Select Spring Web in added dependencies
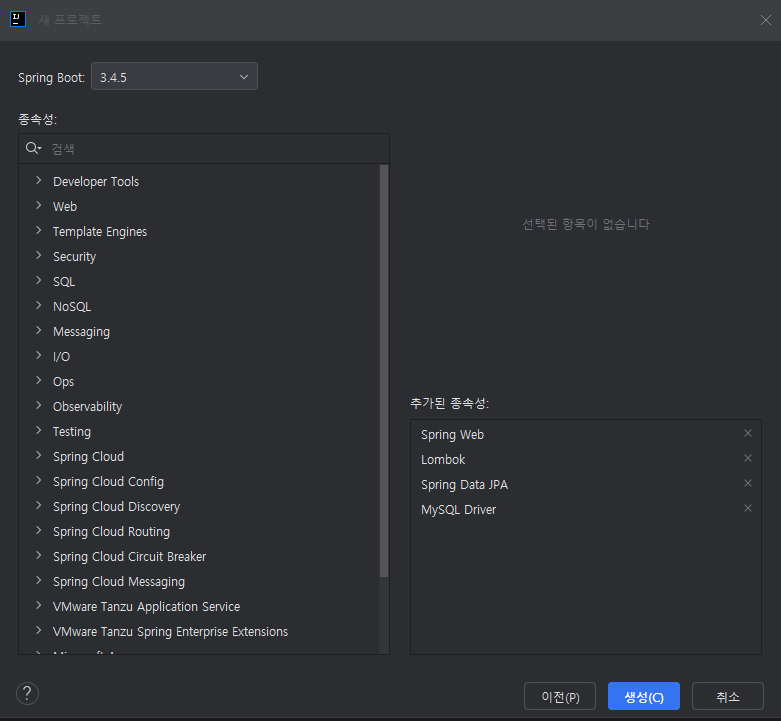 [452, 435]
